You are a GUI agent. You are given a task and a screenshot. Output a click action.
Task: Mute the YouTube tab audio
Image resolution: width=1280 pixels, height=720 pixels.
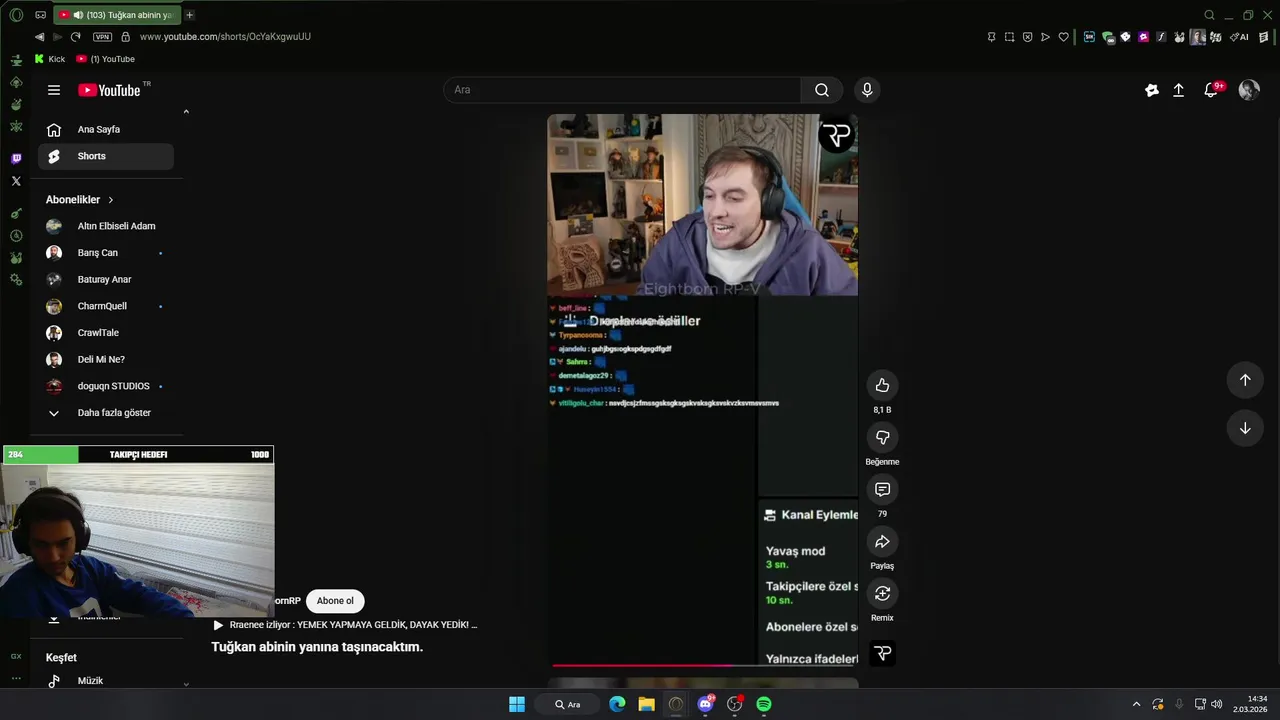[78, 15]
